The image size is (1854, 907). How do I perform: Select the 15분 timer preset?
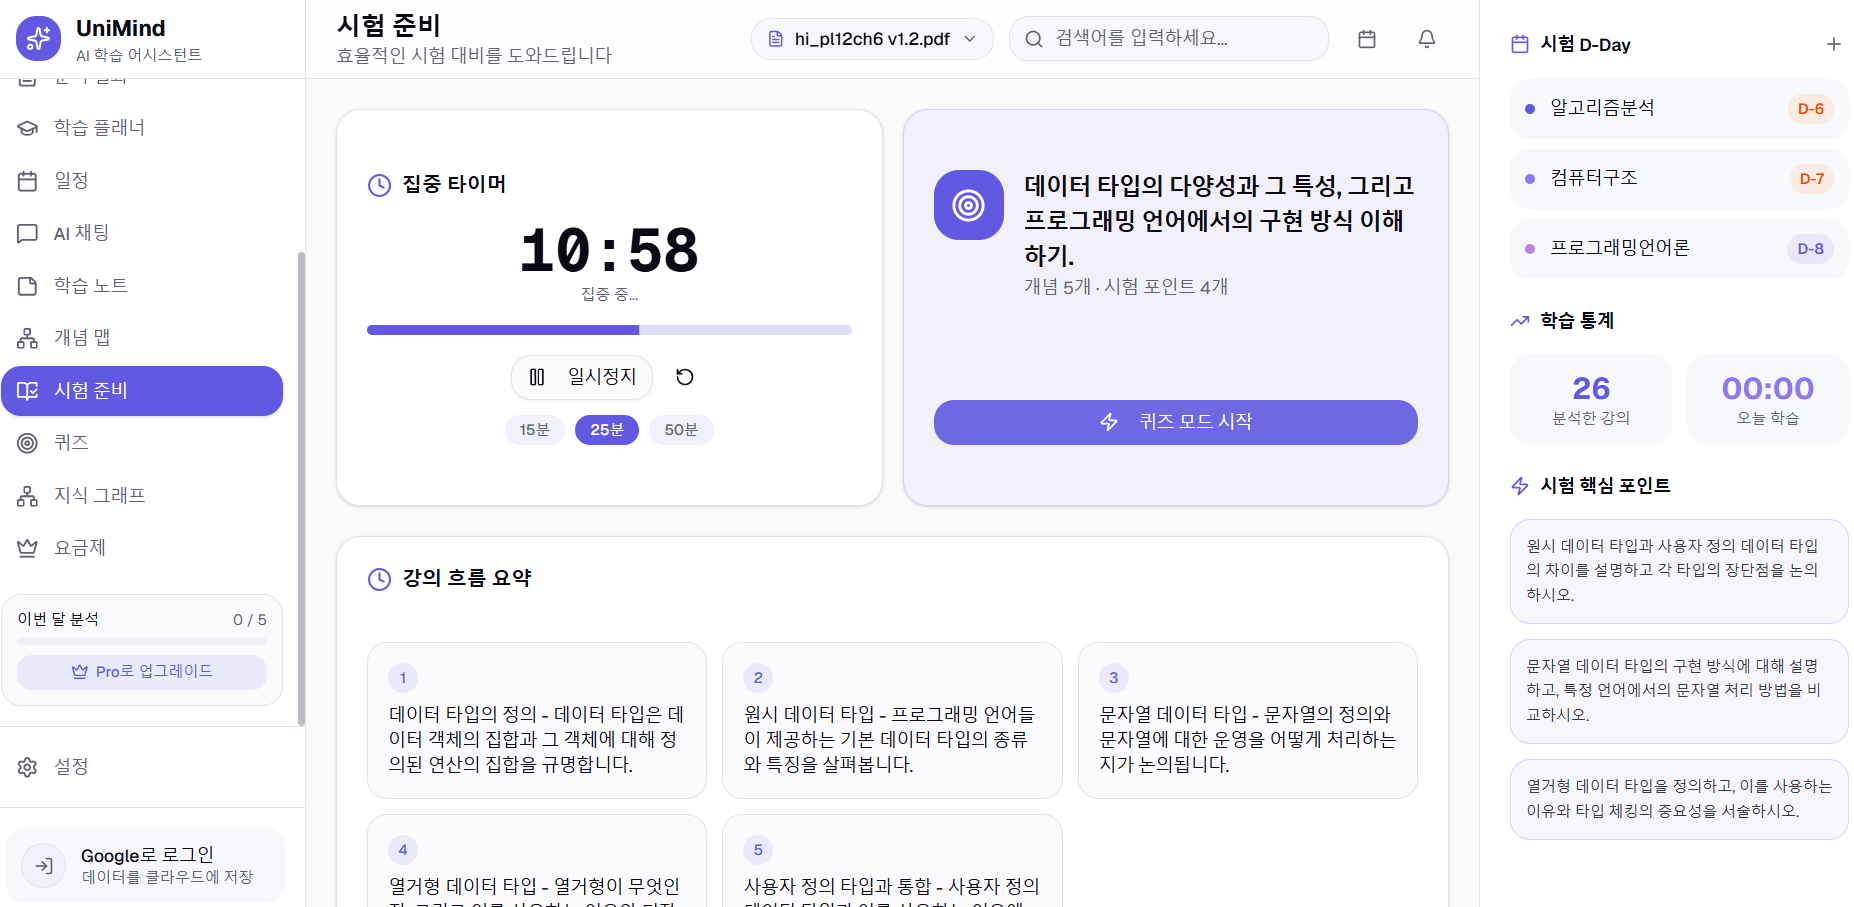click(x=535, y=430)
